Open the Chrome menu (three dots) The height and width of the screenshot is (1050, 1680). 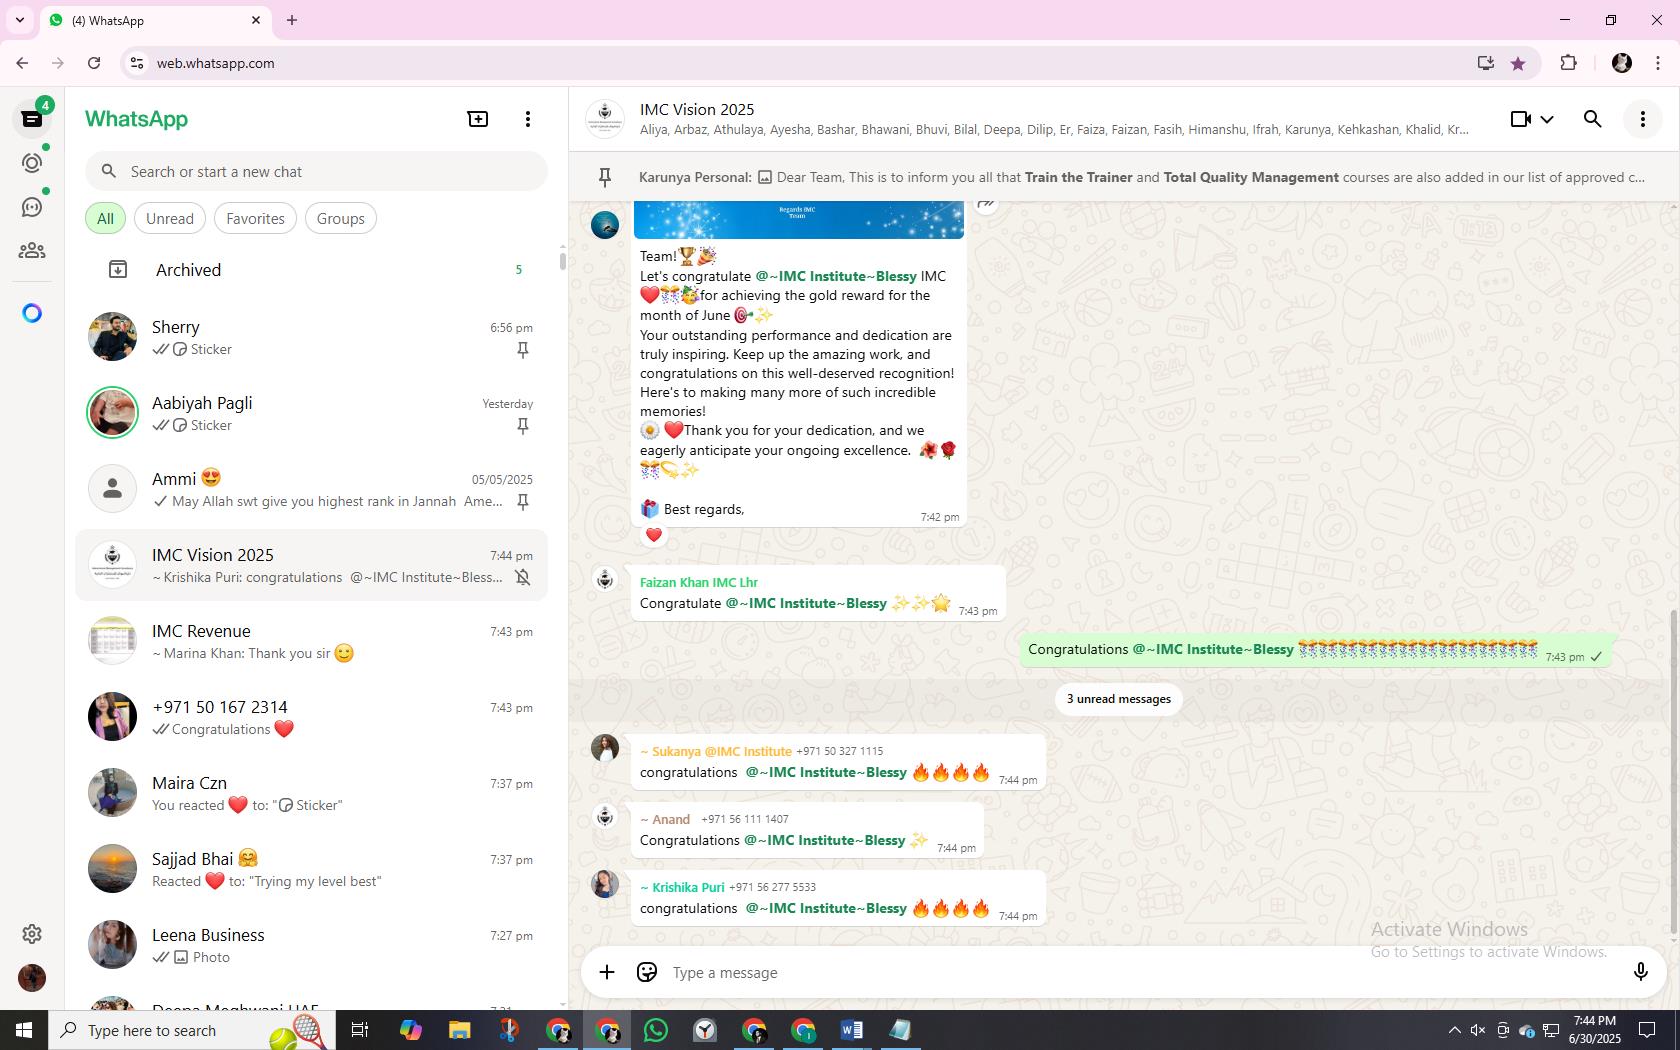click(x=1658, y=63)
